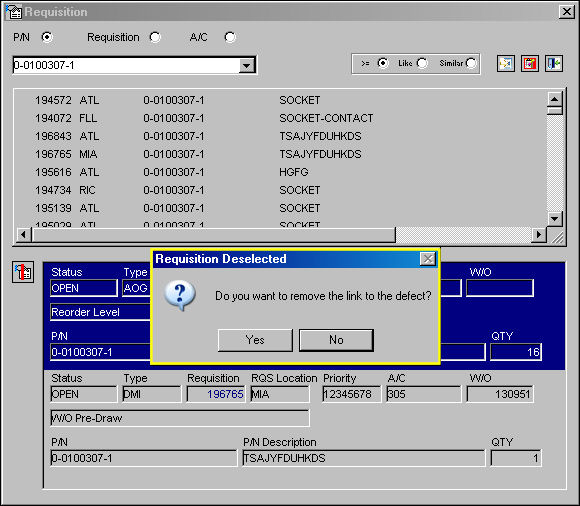Click the Reorder Level field
The width and height of the screenshot is (580, 506).
tap(100, 312)
